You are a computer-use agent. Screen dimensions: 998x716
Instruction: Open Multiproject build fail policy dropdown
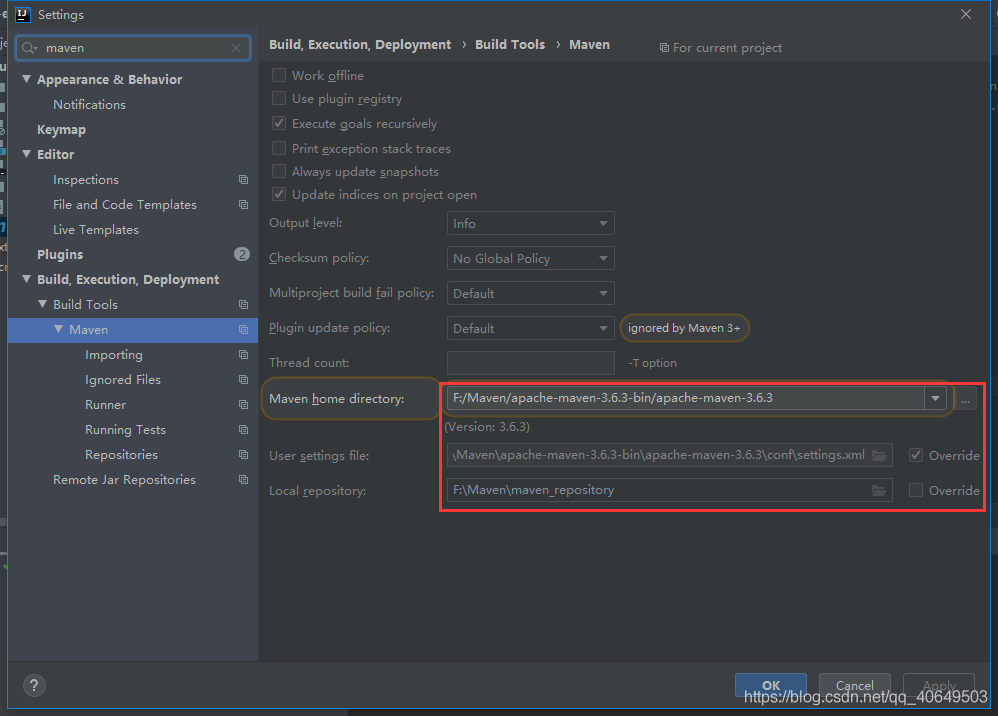pyautogui.click(x=531, y=293)
